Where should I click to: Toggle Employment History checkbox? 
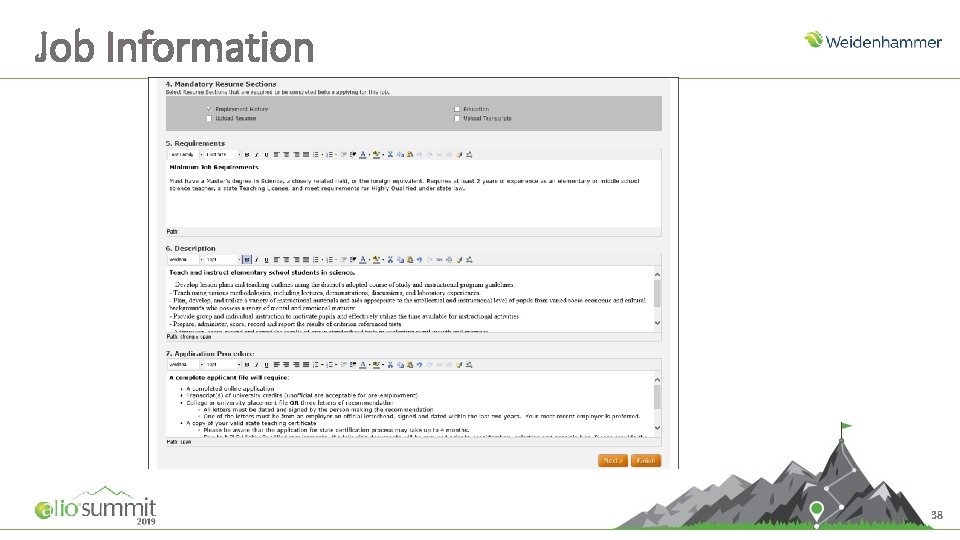coord(209,109)
